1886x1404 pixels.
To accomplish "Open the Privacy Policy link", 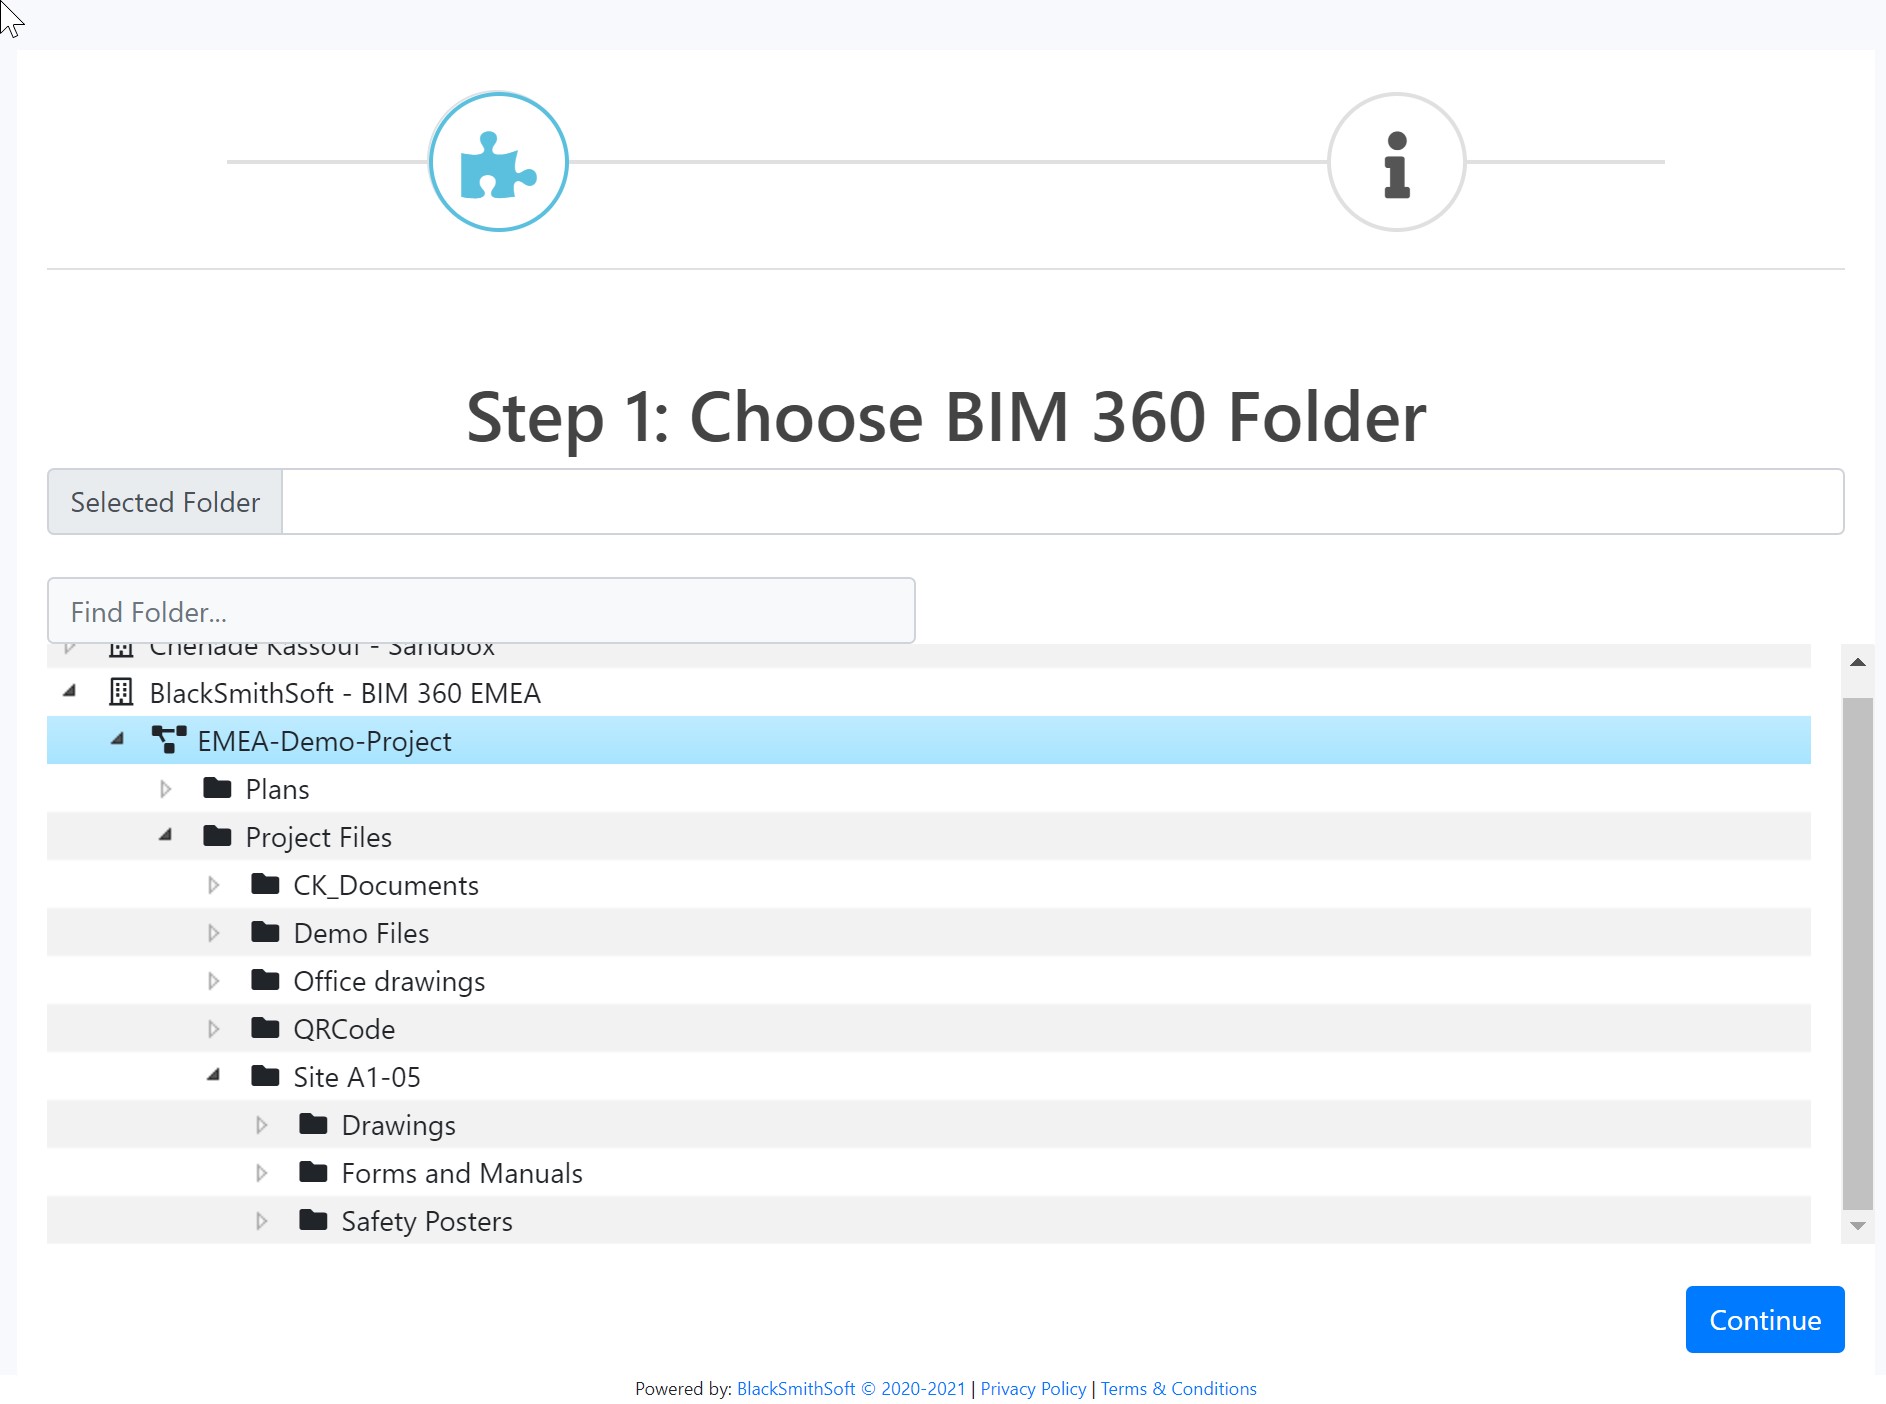I will coord(1033,1388).
